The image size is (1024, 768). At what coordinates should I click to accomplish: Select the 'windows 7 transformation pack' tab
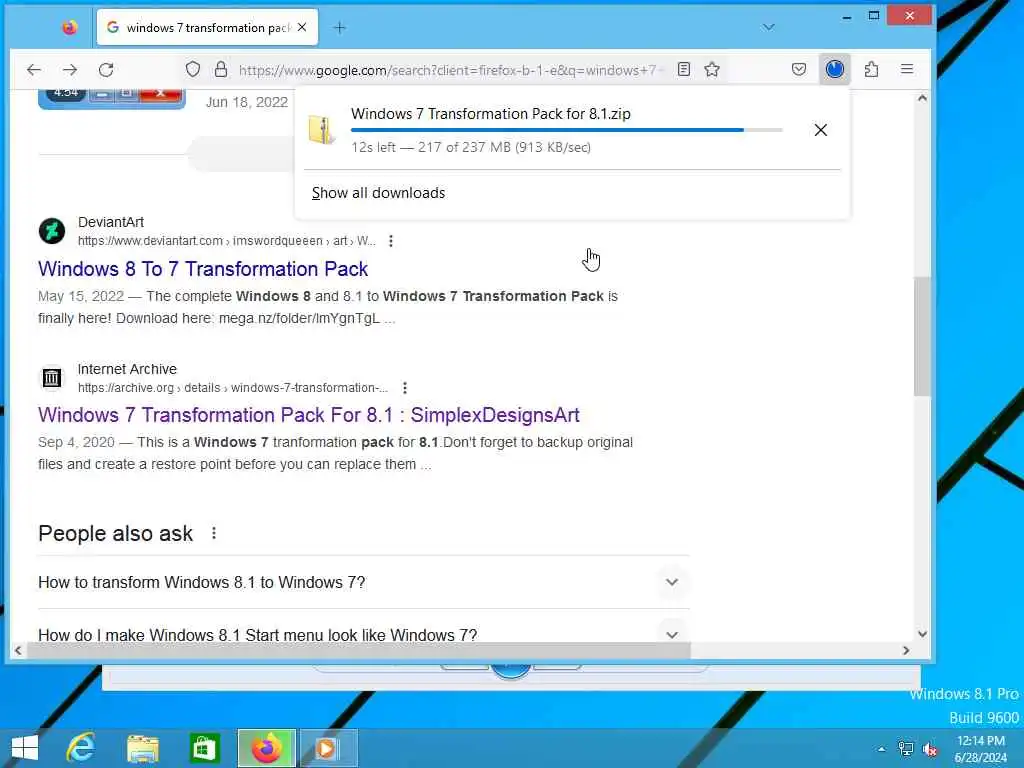207,27
